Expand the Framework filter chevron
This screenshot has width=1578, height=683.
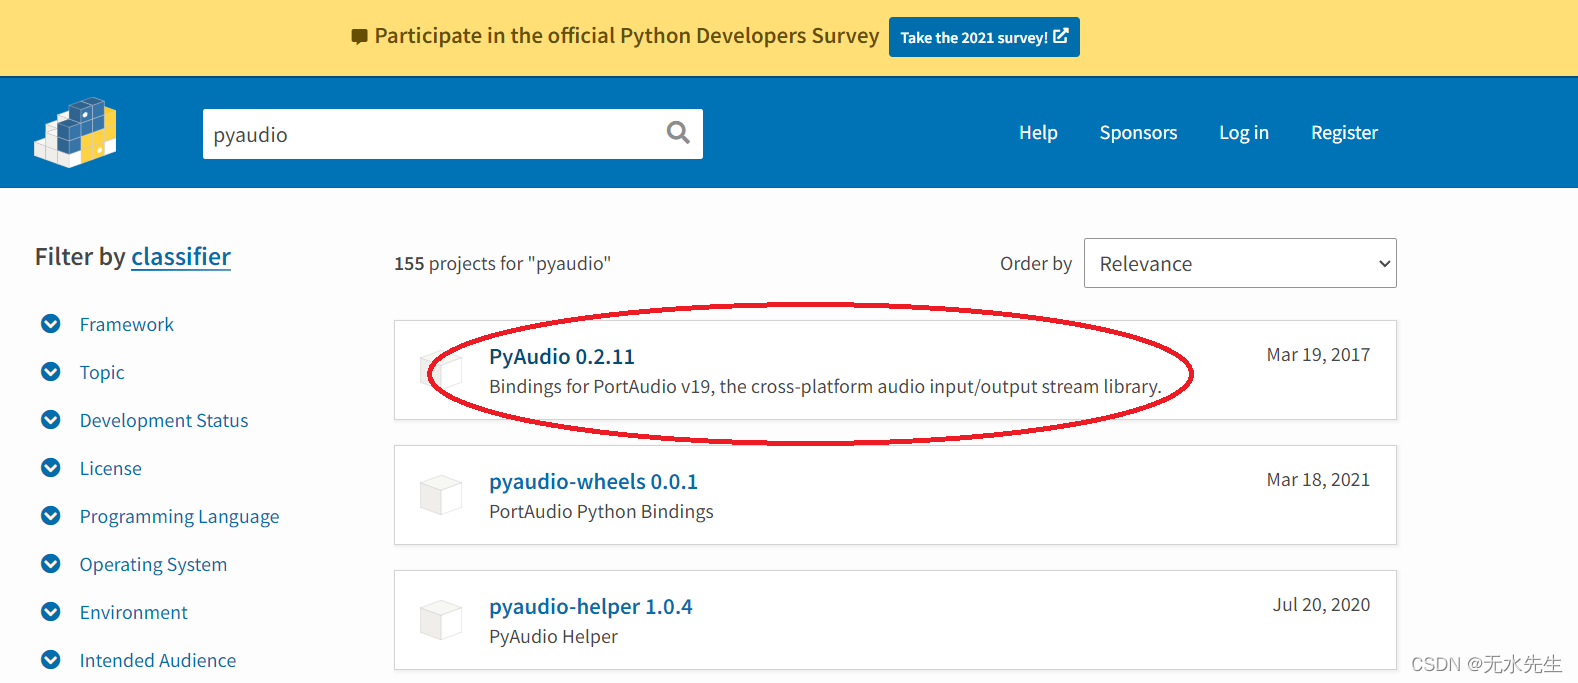(x=51, y=324)
